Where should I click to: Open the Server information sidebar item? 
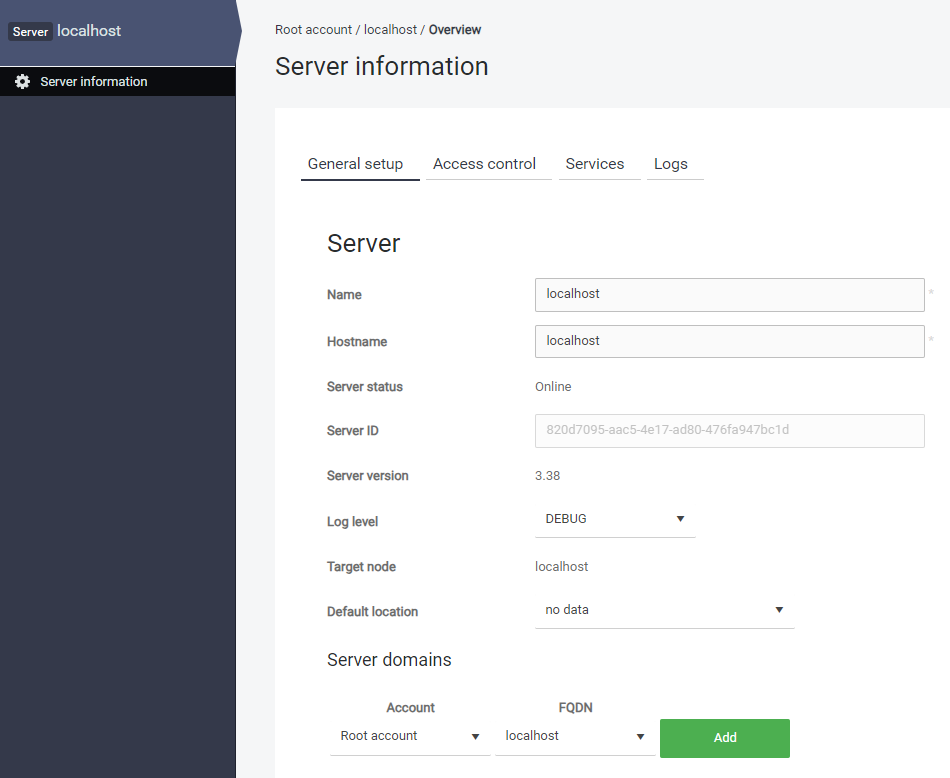pyautogui.click(x=94, y=82)
